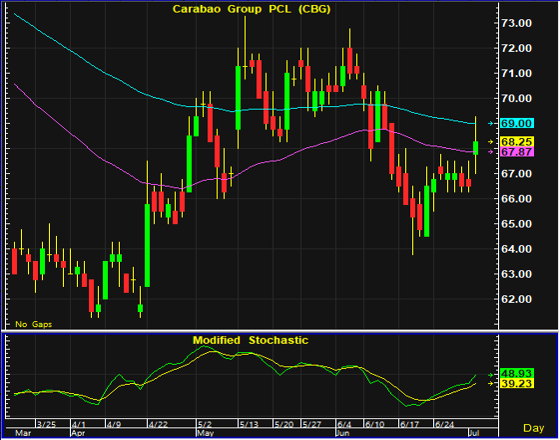560x440 pixels.
Task: Click the No Gaps label
Action: point(33,324)
